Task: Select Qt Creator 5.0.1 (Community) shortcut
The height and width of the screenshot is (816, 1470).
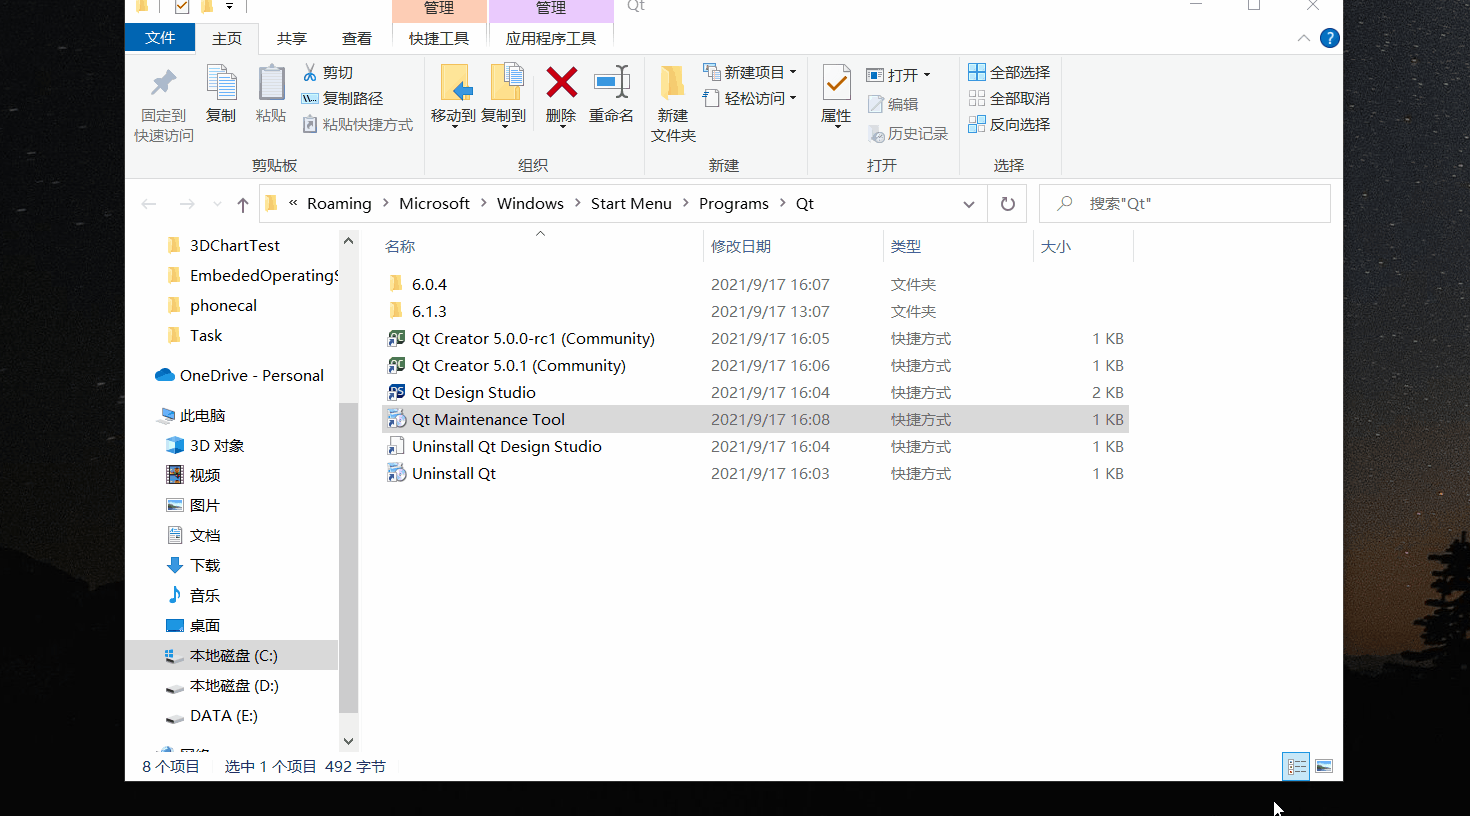Action: (x=518, y=365)
